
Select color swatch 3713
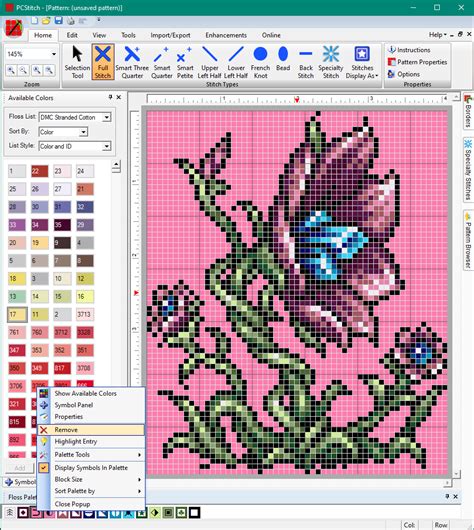pyautogui.click(x=85, y=314)
